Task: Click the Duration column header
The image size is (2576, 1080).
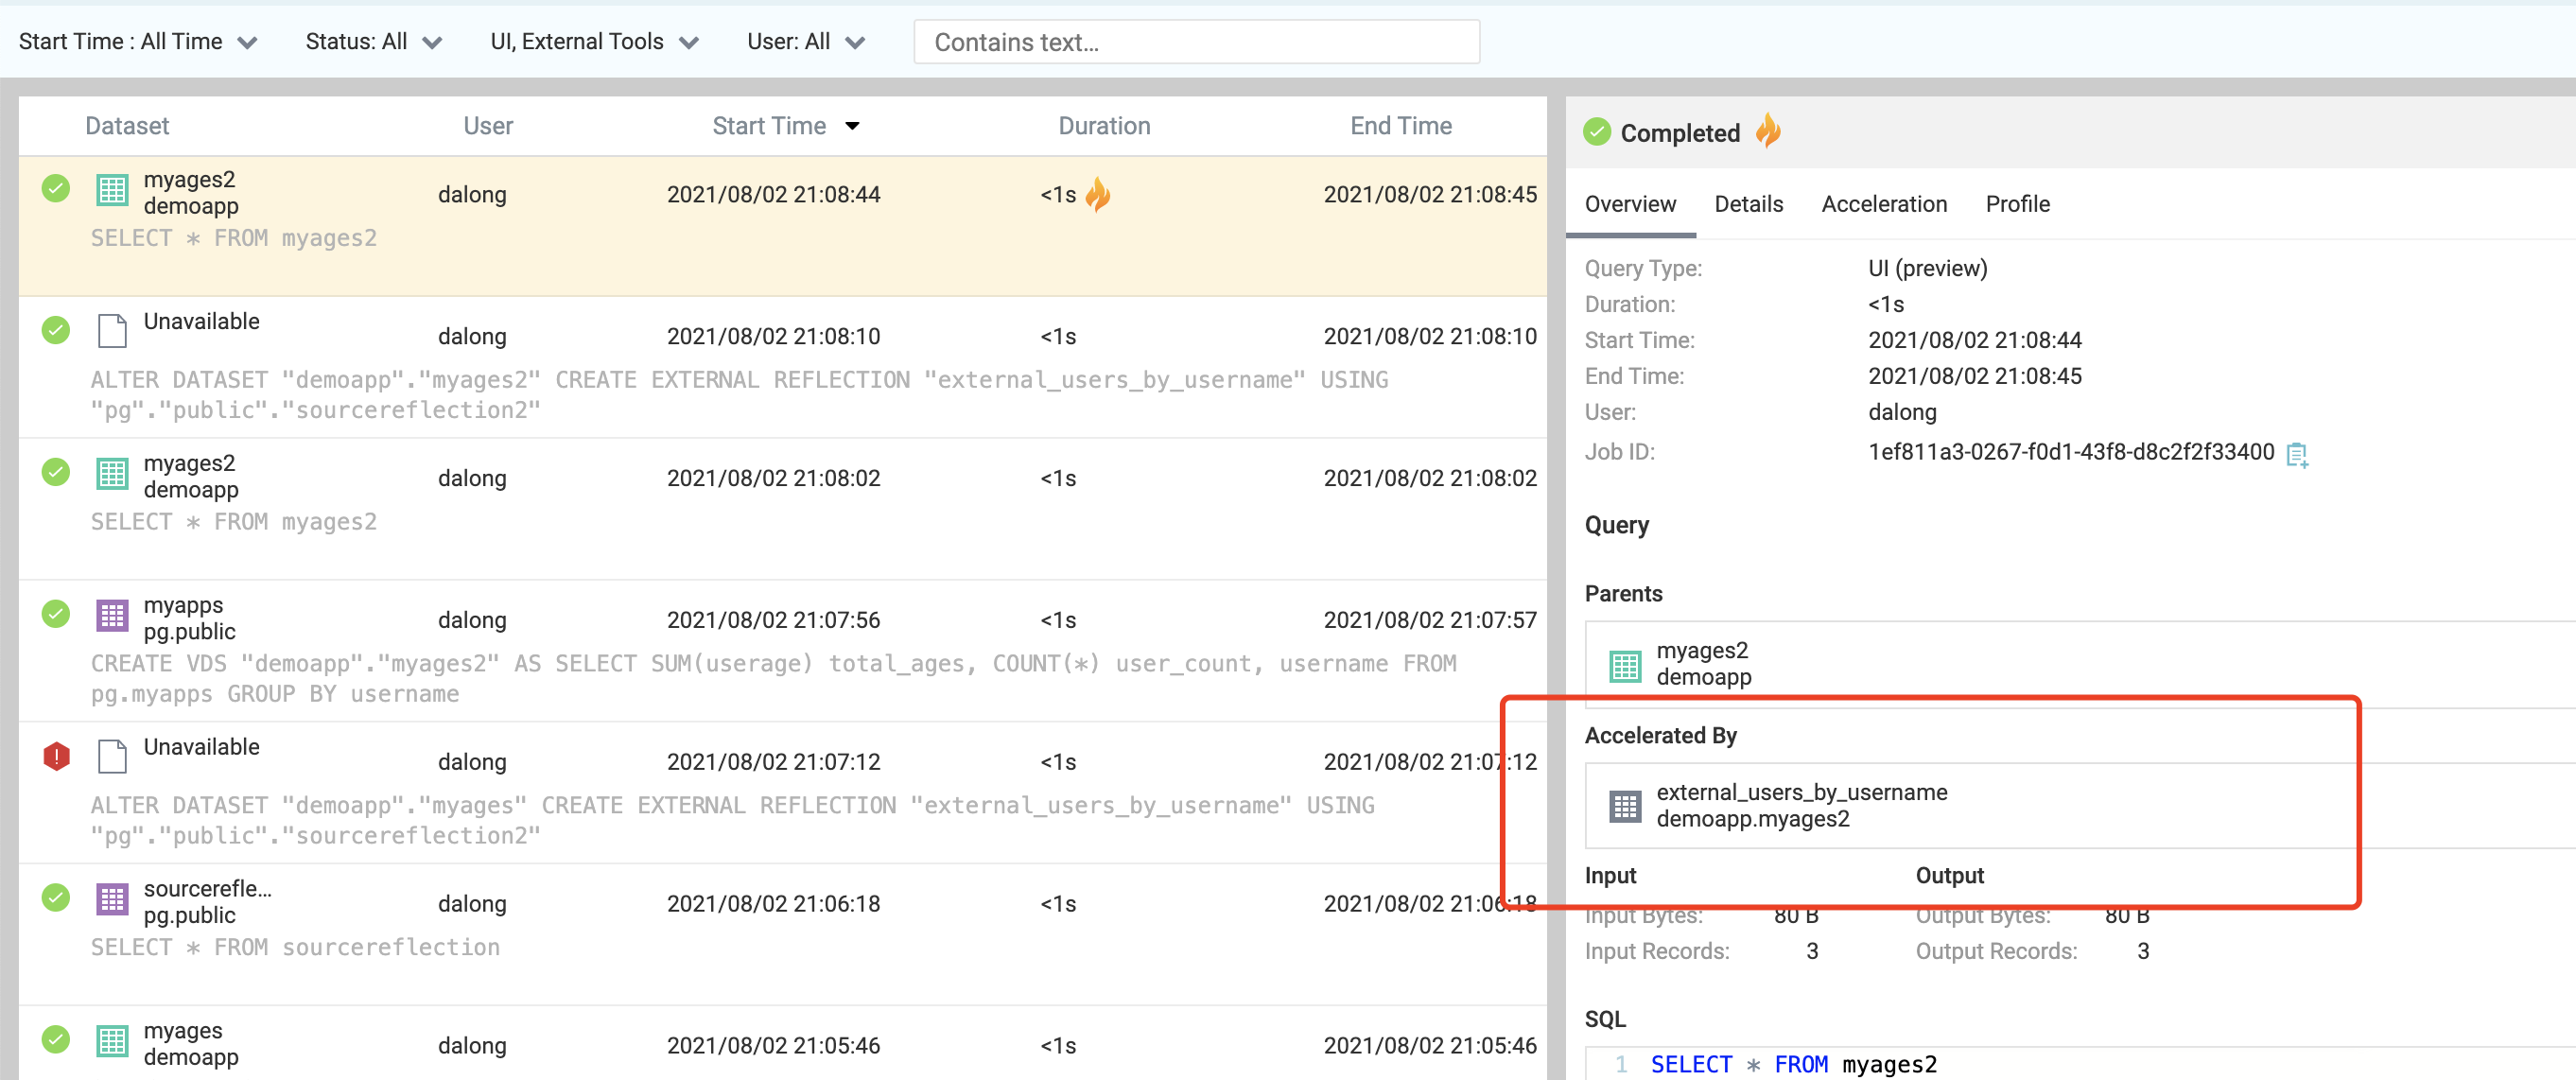Action: (x=1104, y=126)
